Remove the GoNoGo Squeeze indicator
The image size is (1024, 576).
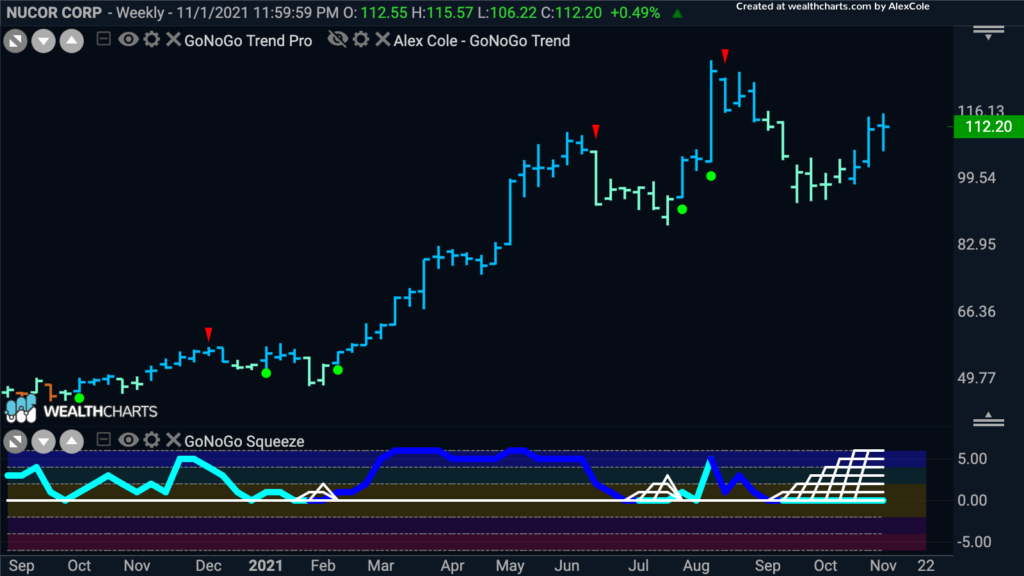(x=173, y=440)
